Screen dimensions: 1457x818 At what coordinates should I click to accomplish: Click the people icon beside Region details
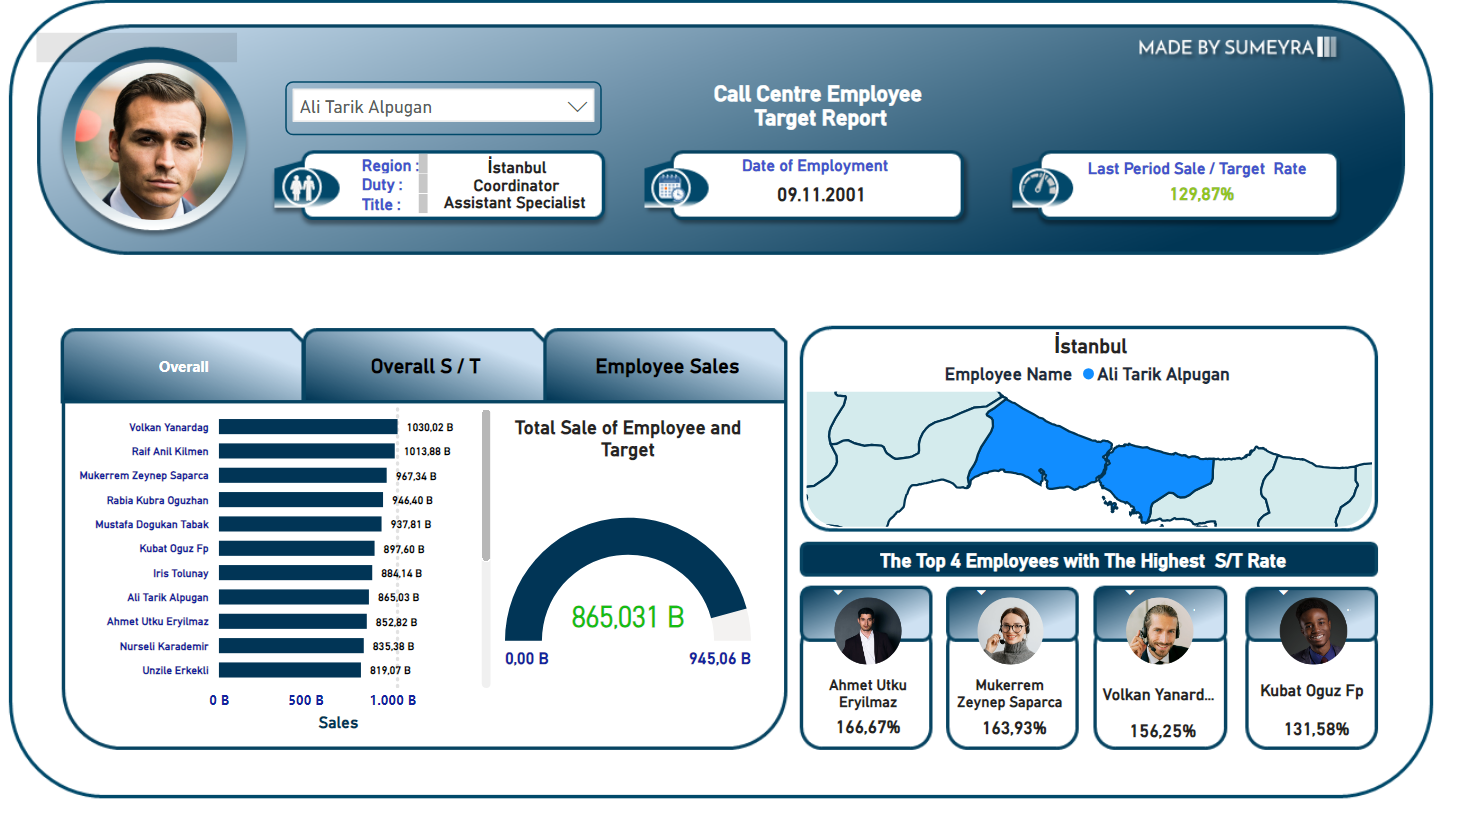coord(302,186)
